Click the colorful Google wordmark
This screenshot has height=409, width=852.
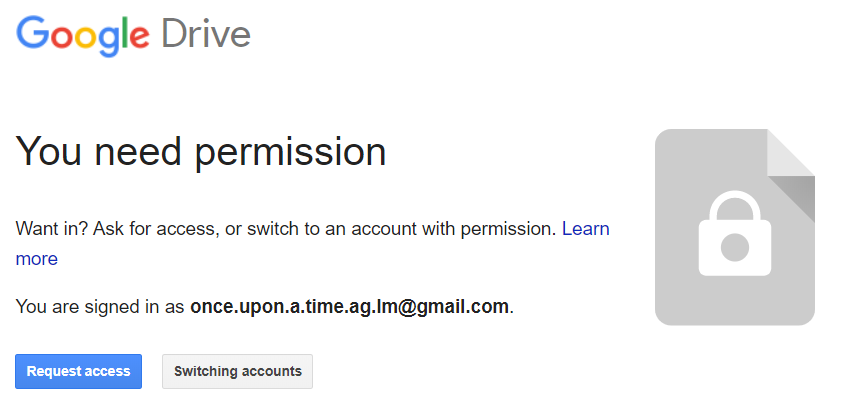tap(83, 36)
